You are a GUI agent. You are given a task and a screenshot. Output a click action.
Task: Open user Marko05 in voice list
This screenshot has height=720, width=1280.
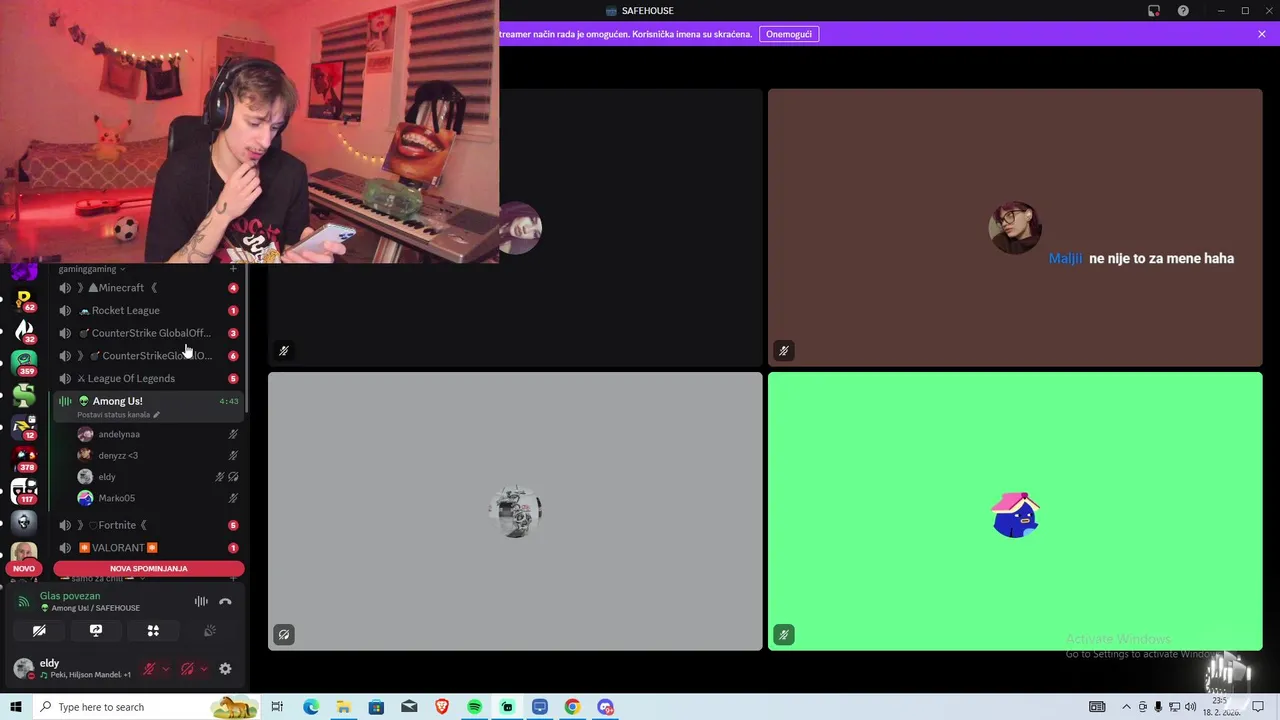158,498
